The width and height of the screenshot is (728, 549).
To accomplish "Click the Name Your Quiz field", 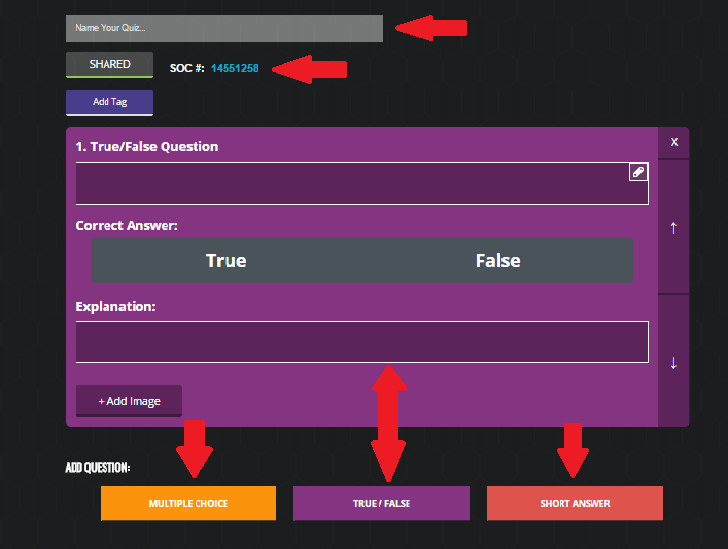I will pos(224,28).
